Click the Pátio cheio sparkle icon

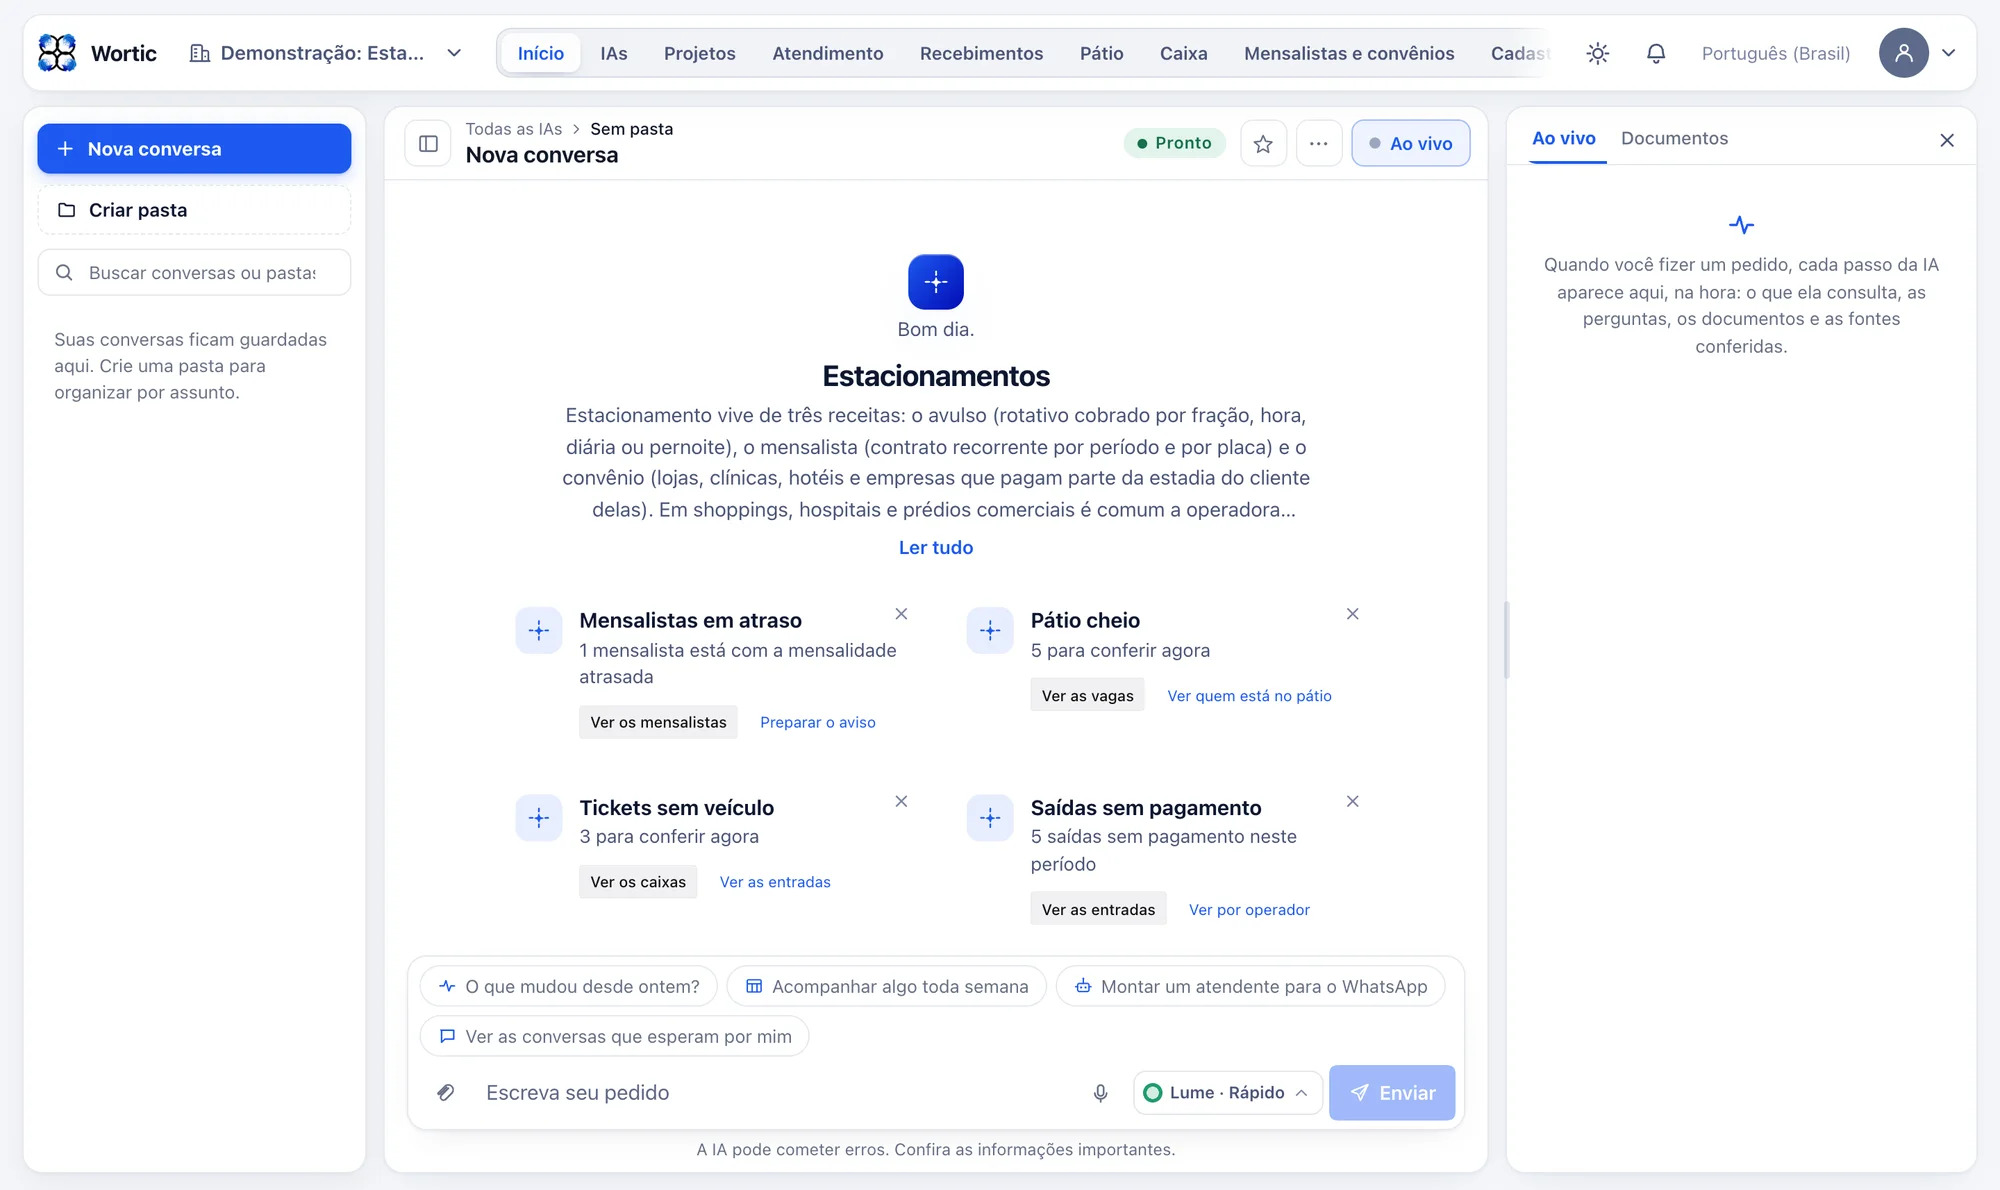pyautogui.click(x=990, y=631)
